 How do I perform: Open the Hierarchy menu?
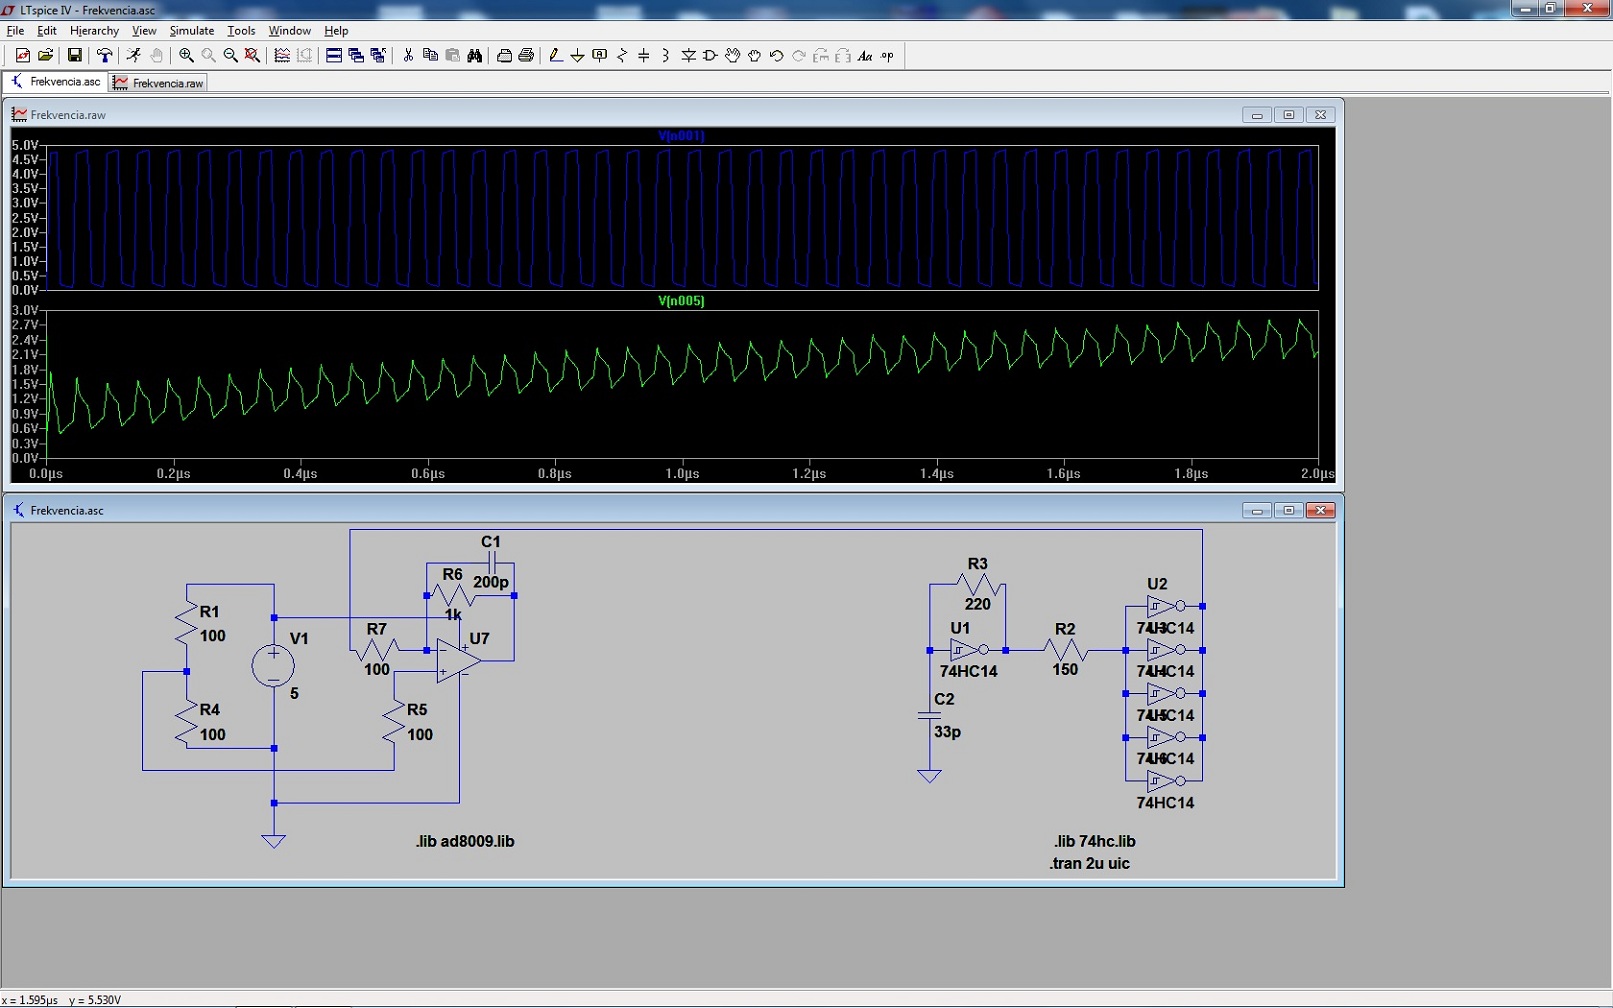tap(94, 31)
